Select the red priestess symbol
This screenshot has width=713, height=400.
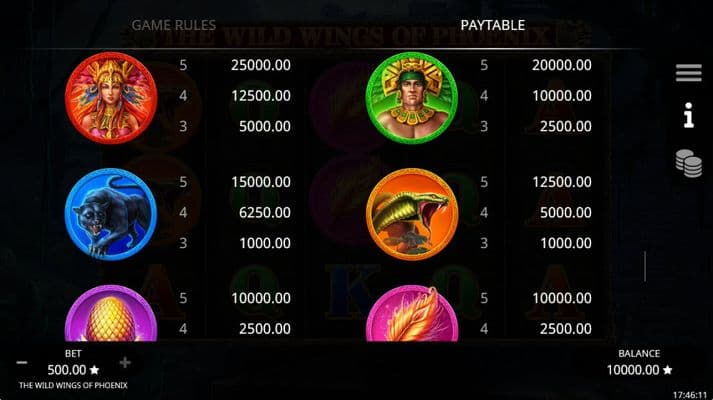tap(111, 98)
